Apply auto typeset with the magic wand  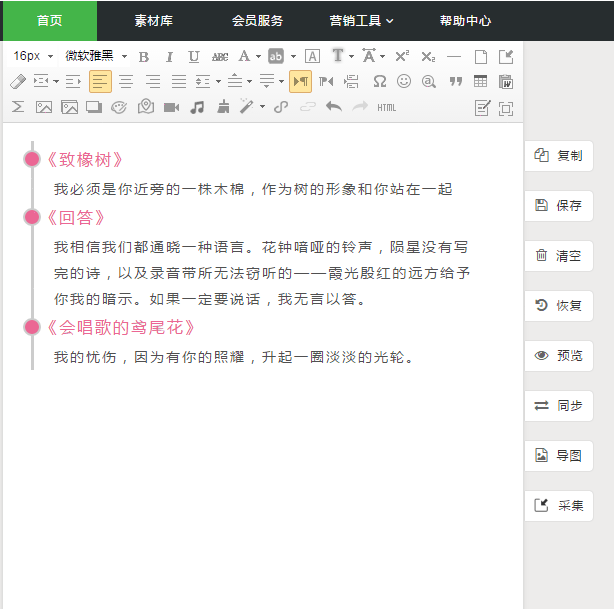pos(247,107)
